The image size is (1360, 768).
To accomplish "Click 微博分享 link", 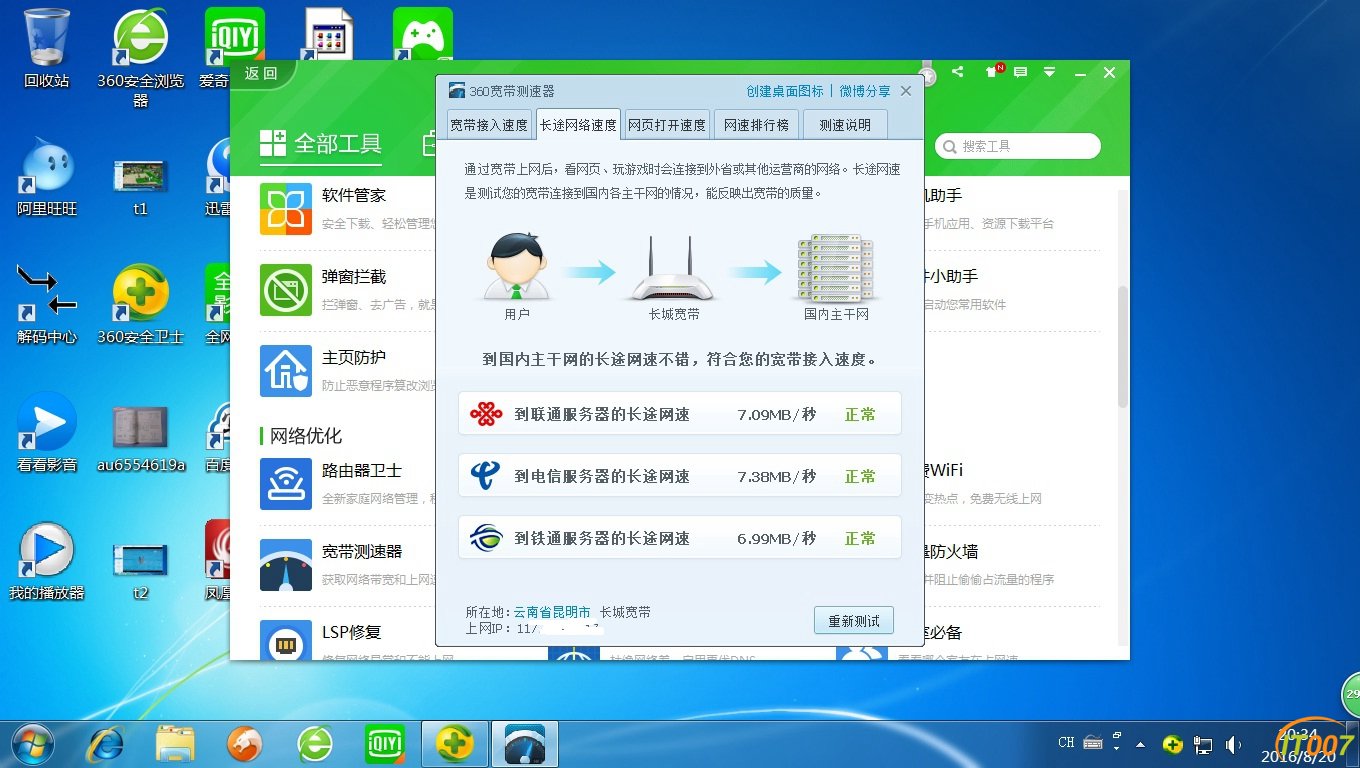I will pos(865,91).
